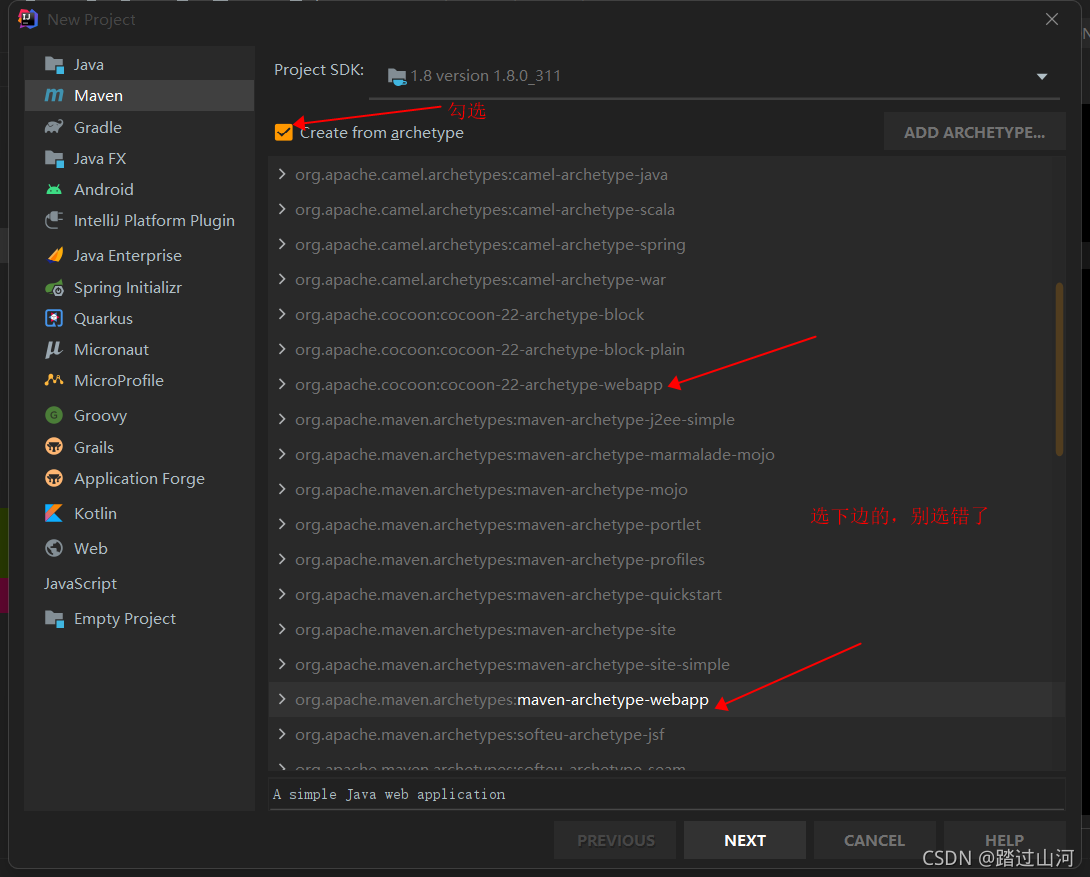Viewport: 1090px width, 877px height.
Task: Select cocoon-22-archetype-block-plain row
Action: tap(667, 350)
